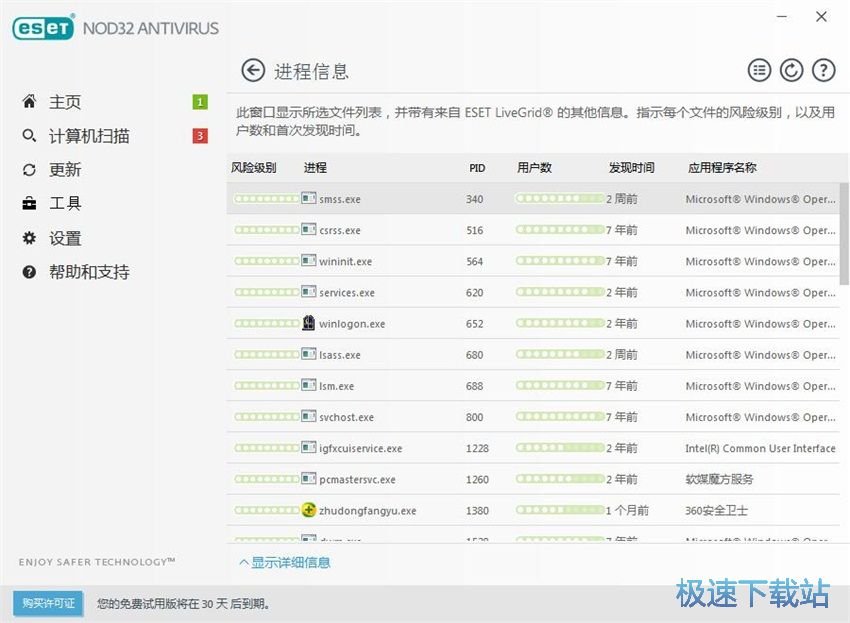Click the process list vertical scrollbar thumb
Viewport: 850px width, 623px height.
tap(844, 234)
